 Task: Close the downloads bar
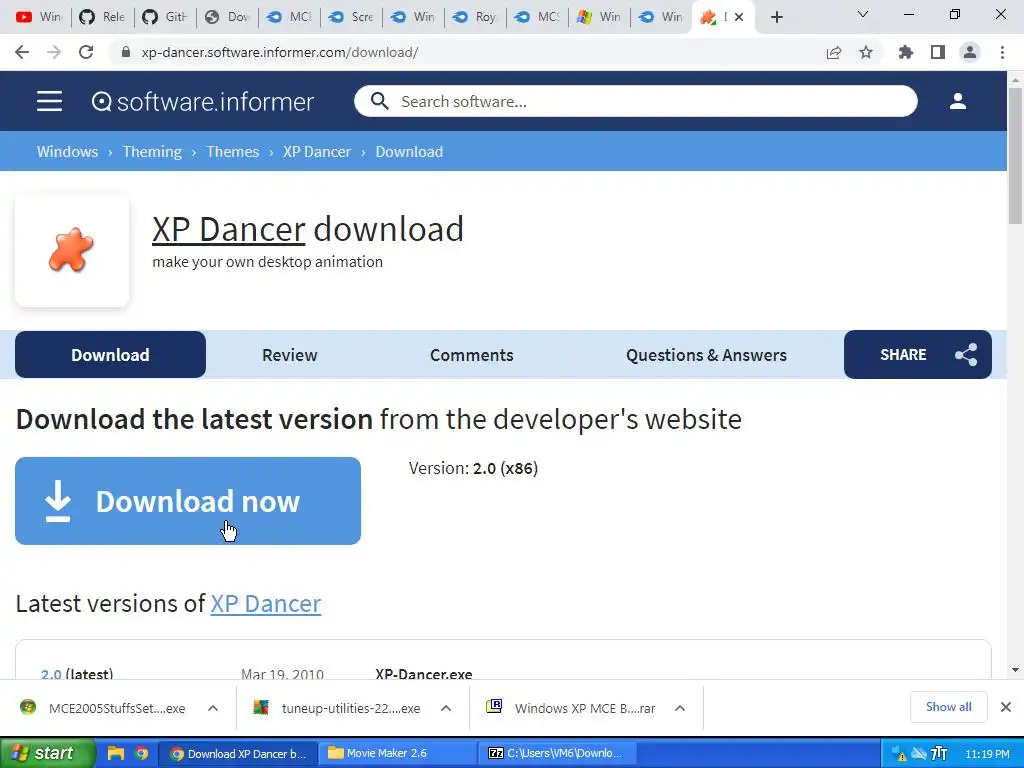pyautogui.click(x=1006, y=707)
